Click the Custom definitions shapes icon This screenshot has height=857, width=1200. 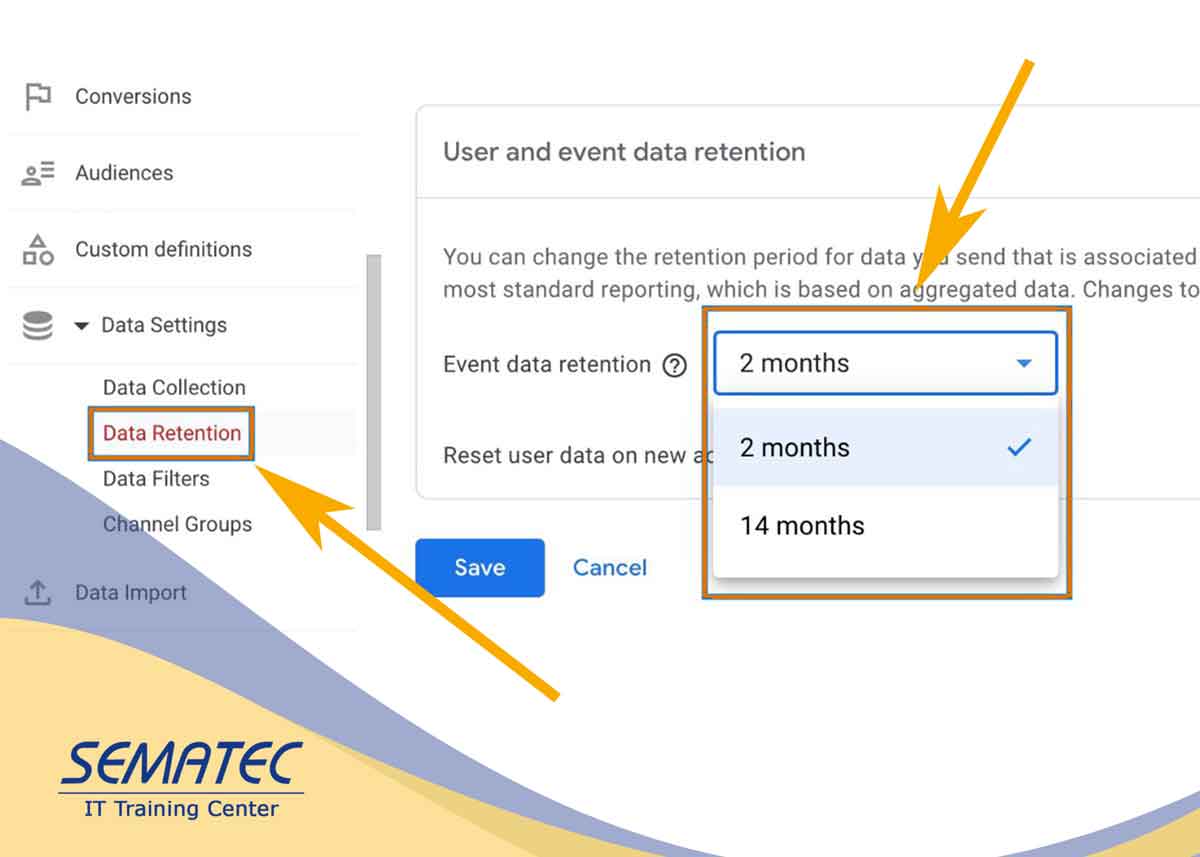pos(38,249)
